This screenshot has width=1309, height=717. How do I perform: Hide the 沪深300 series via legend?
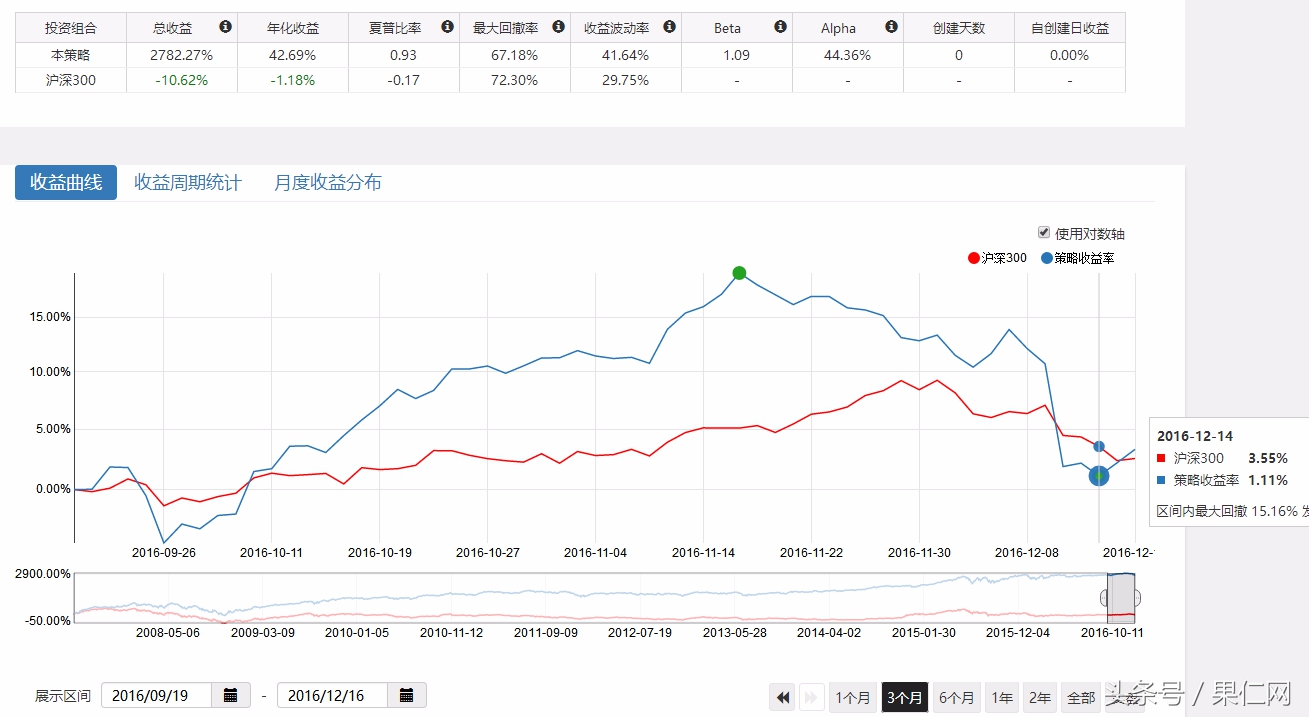click(998, 258)
